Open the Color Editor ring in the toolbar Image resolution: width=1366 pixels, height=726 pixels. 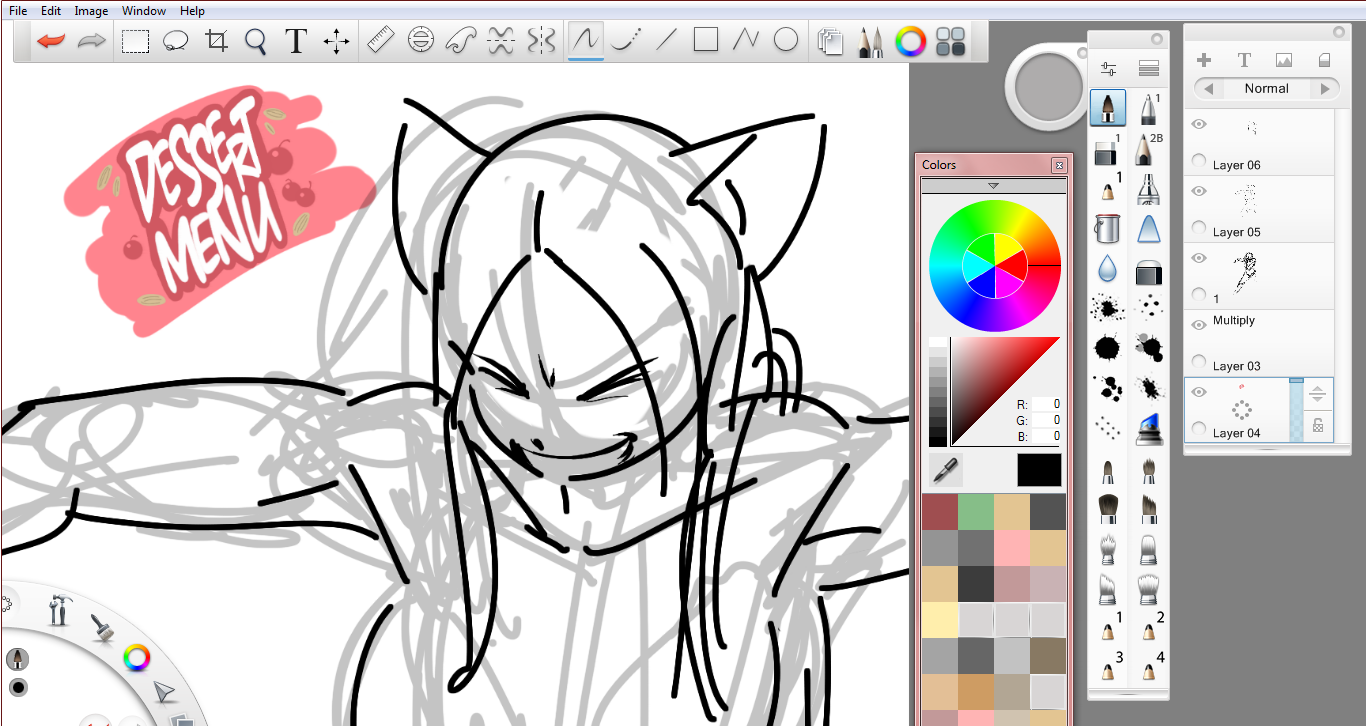pos(910,41)
